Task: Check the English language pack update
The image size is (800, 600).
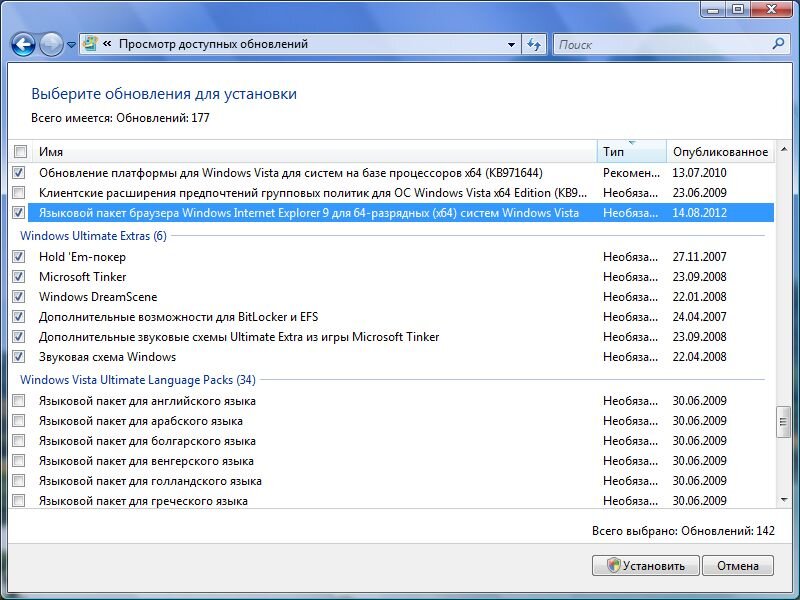Action: coord(20,400)
